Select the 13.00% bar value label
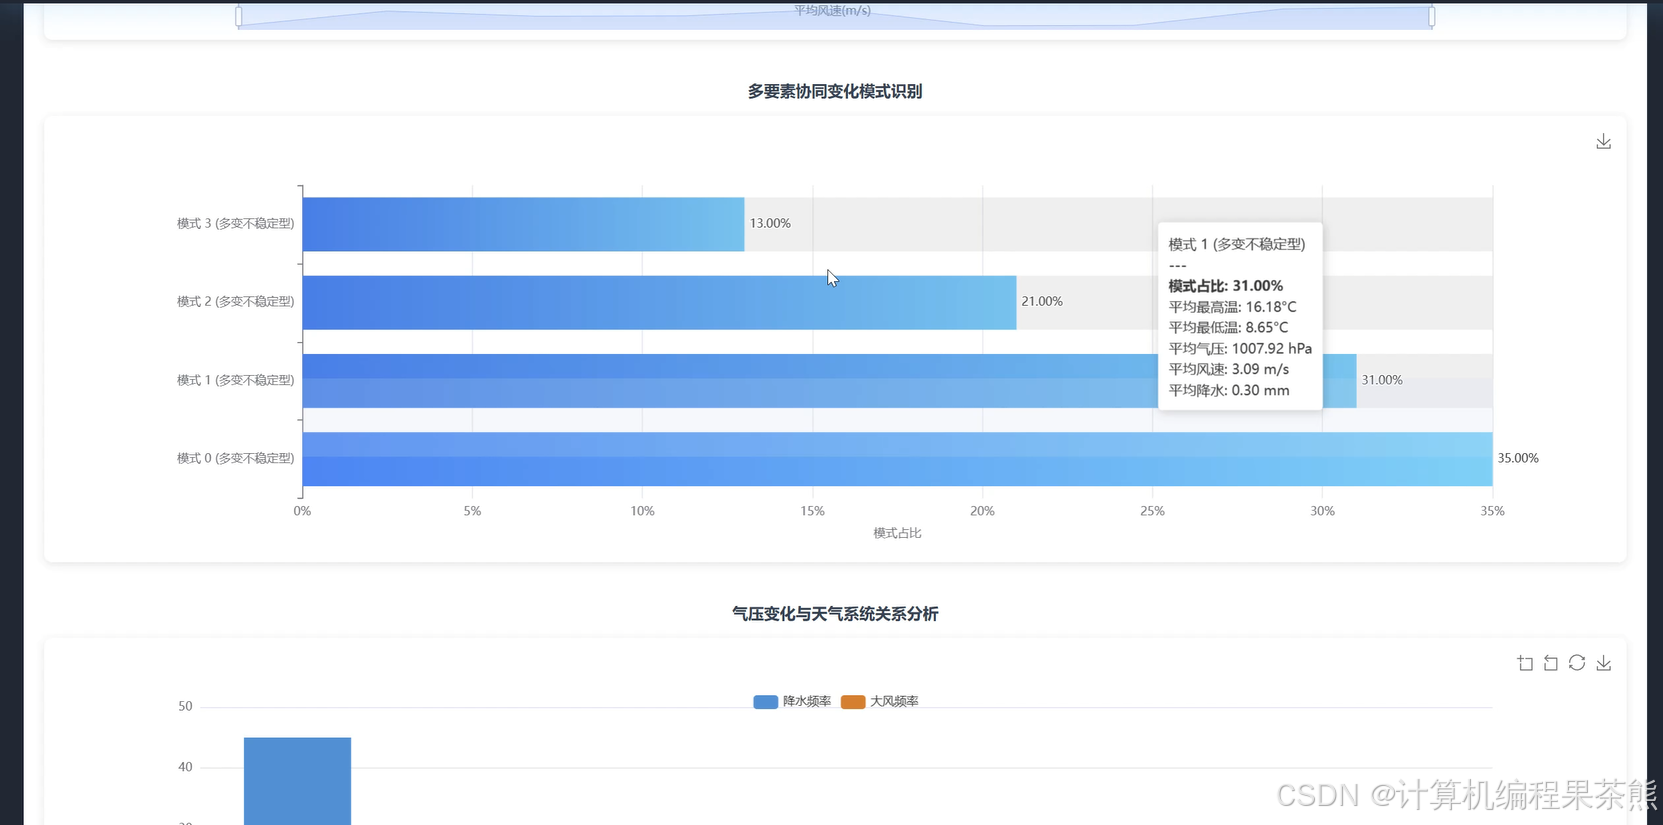Screen dimensions: 1663x825 [770, 223]
